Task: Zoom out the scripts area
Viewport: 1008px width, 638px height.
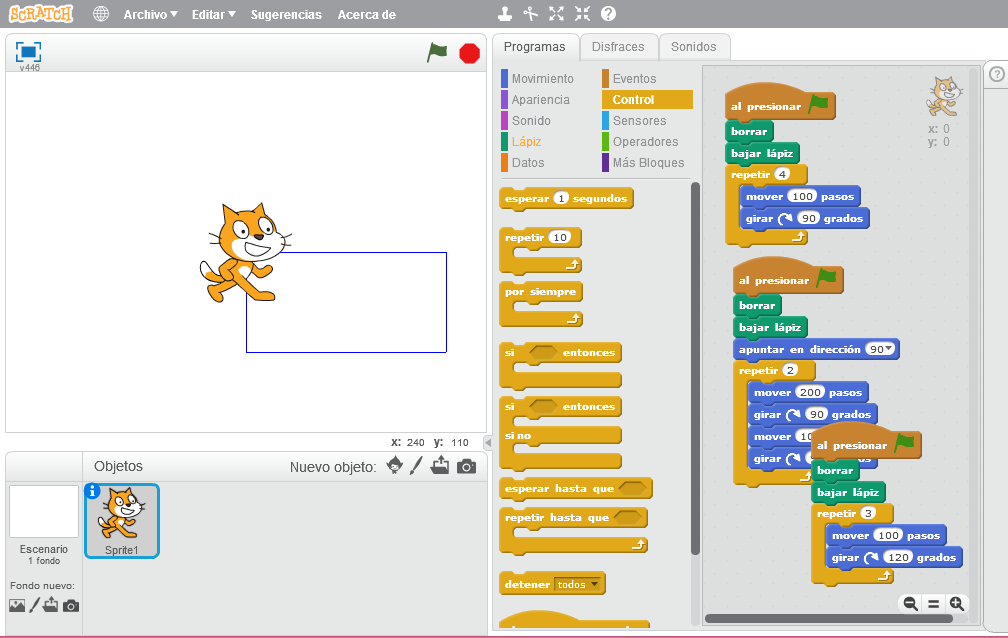Action: (910, 603)
